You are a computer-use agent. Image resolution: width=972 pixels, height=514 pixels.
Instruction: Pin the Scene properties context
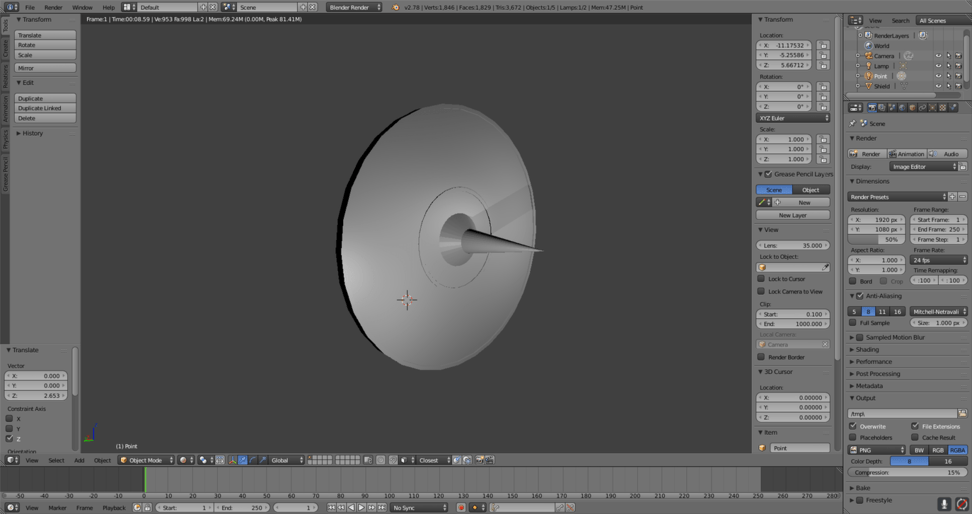coord(853,123)
